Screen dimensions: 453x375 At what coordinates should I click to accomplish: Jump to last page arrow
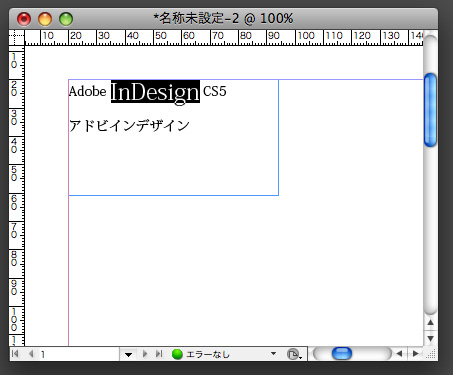click(159, 354)
